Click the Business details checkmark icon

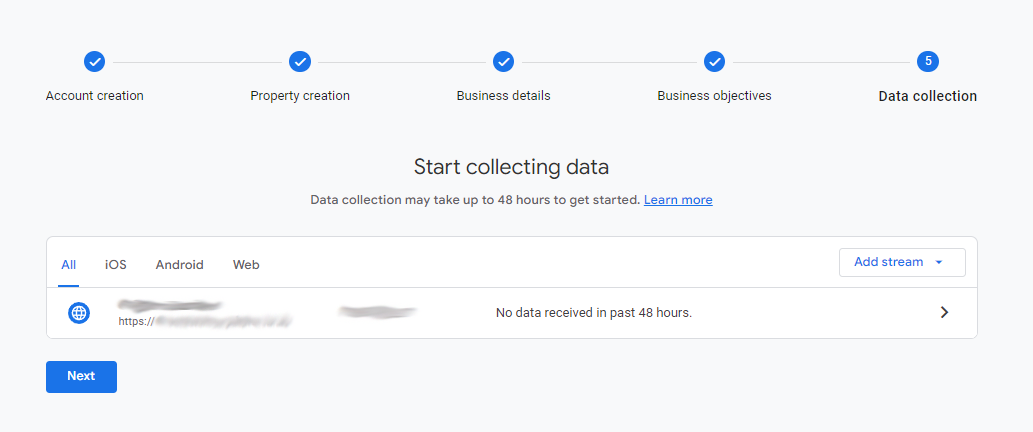click(x=504, y=62)
